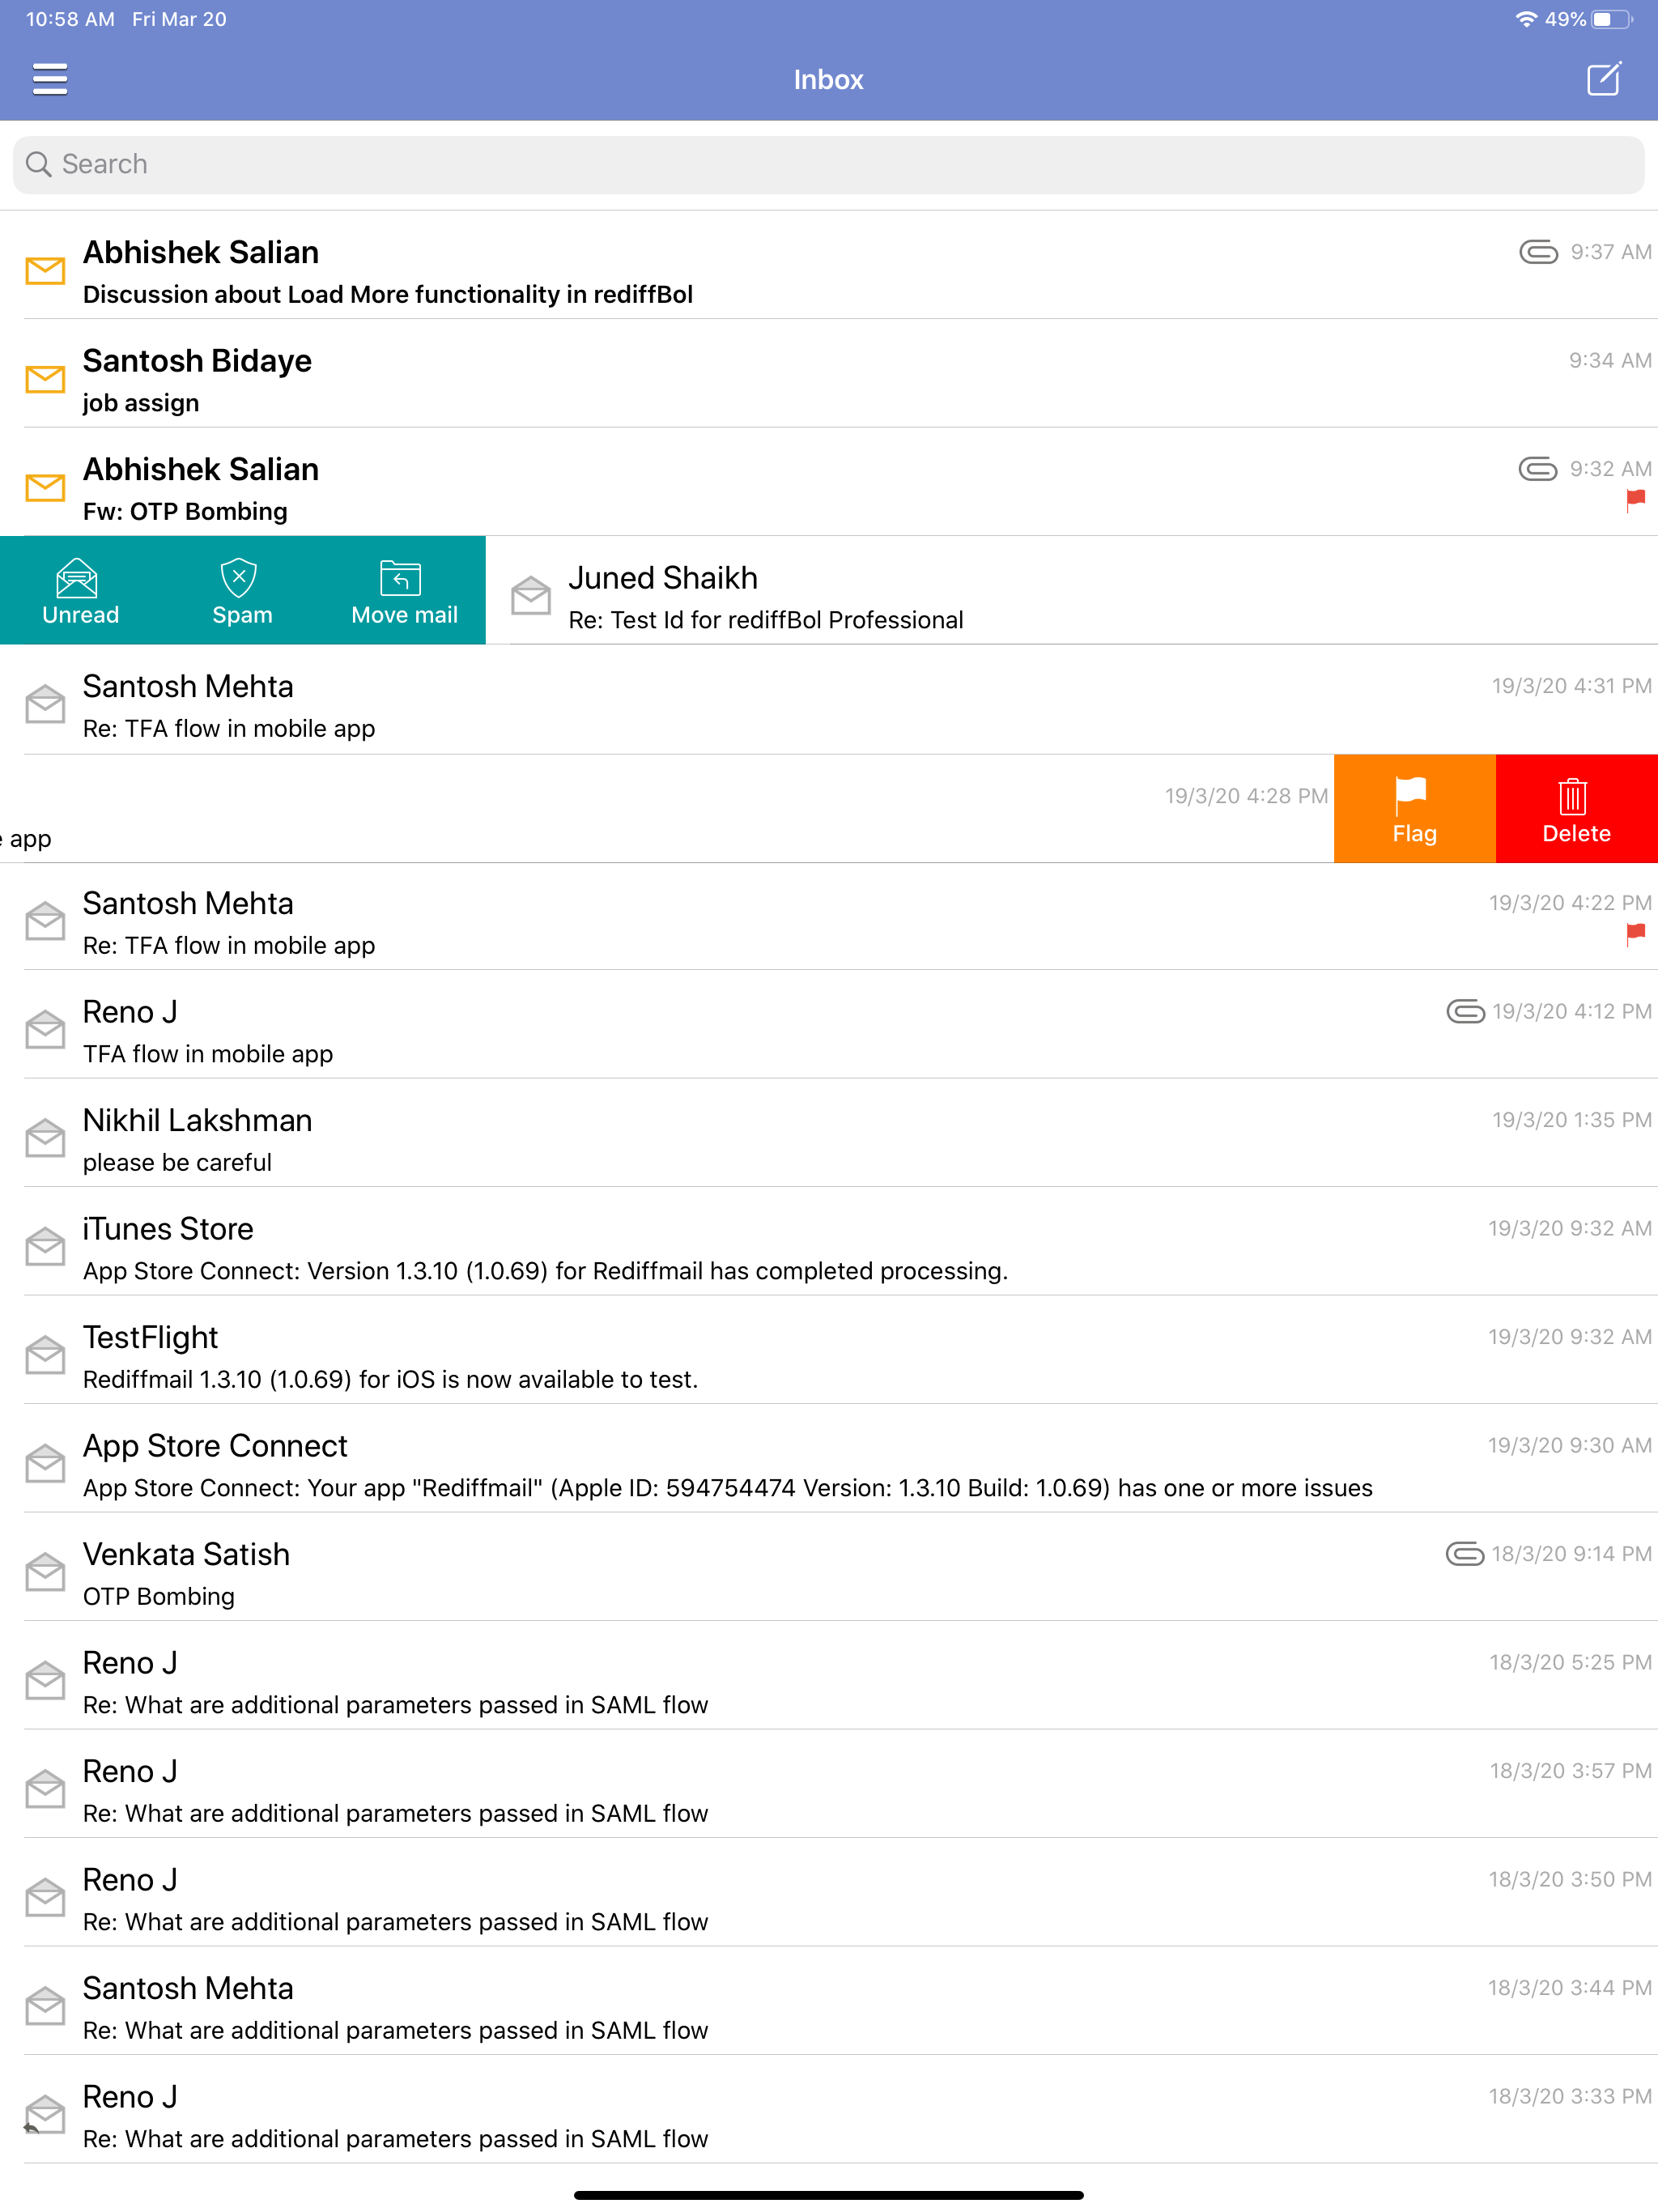Select the 19/3/20 4:31 PM timestamp
This screenshot has height=2212, width=1658.
(1571, 686)
